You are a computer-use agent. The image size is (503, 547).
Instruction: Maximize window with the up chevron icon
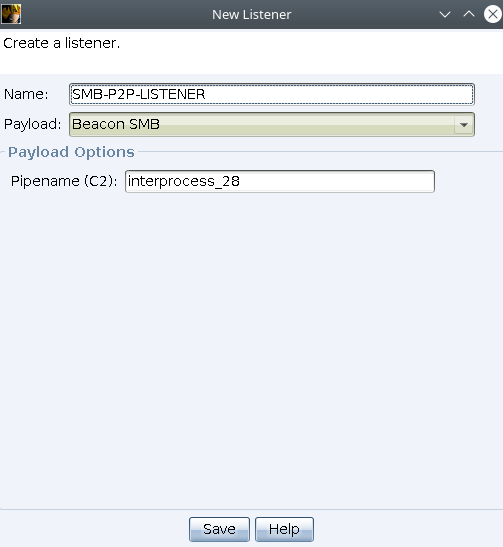(469, 14)
